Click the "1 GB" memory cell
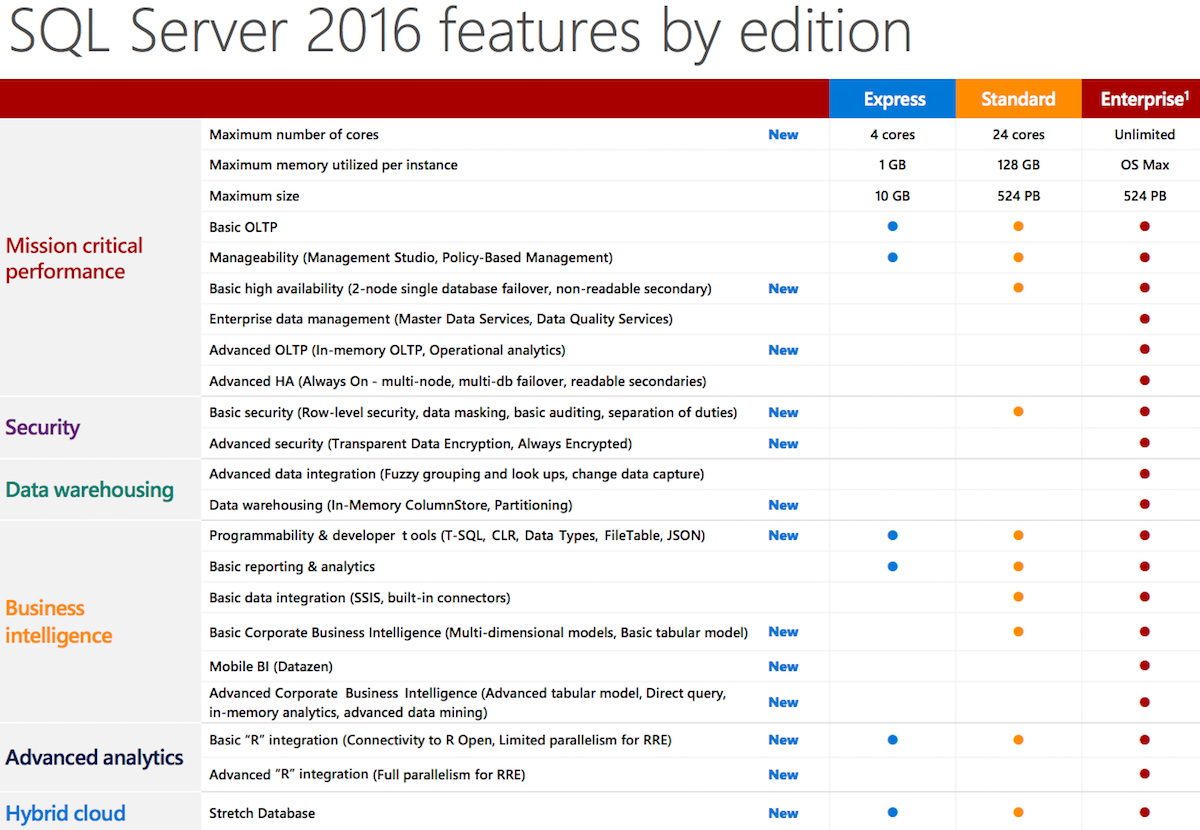This screenshot has width=1200, height=830. coord(893,165)
